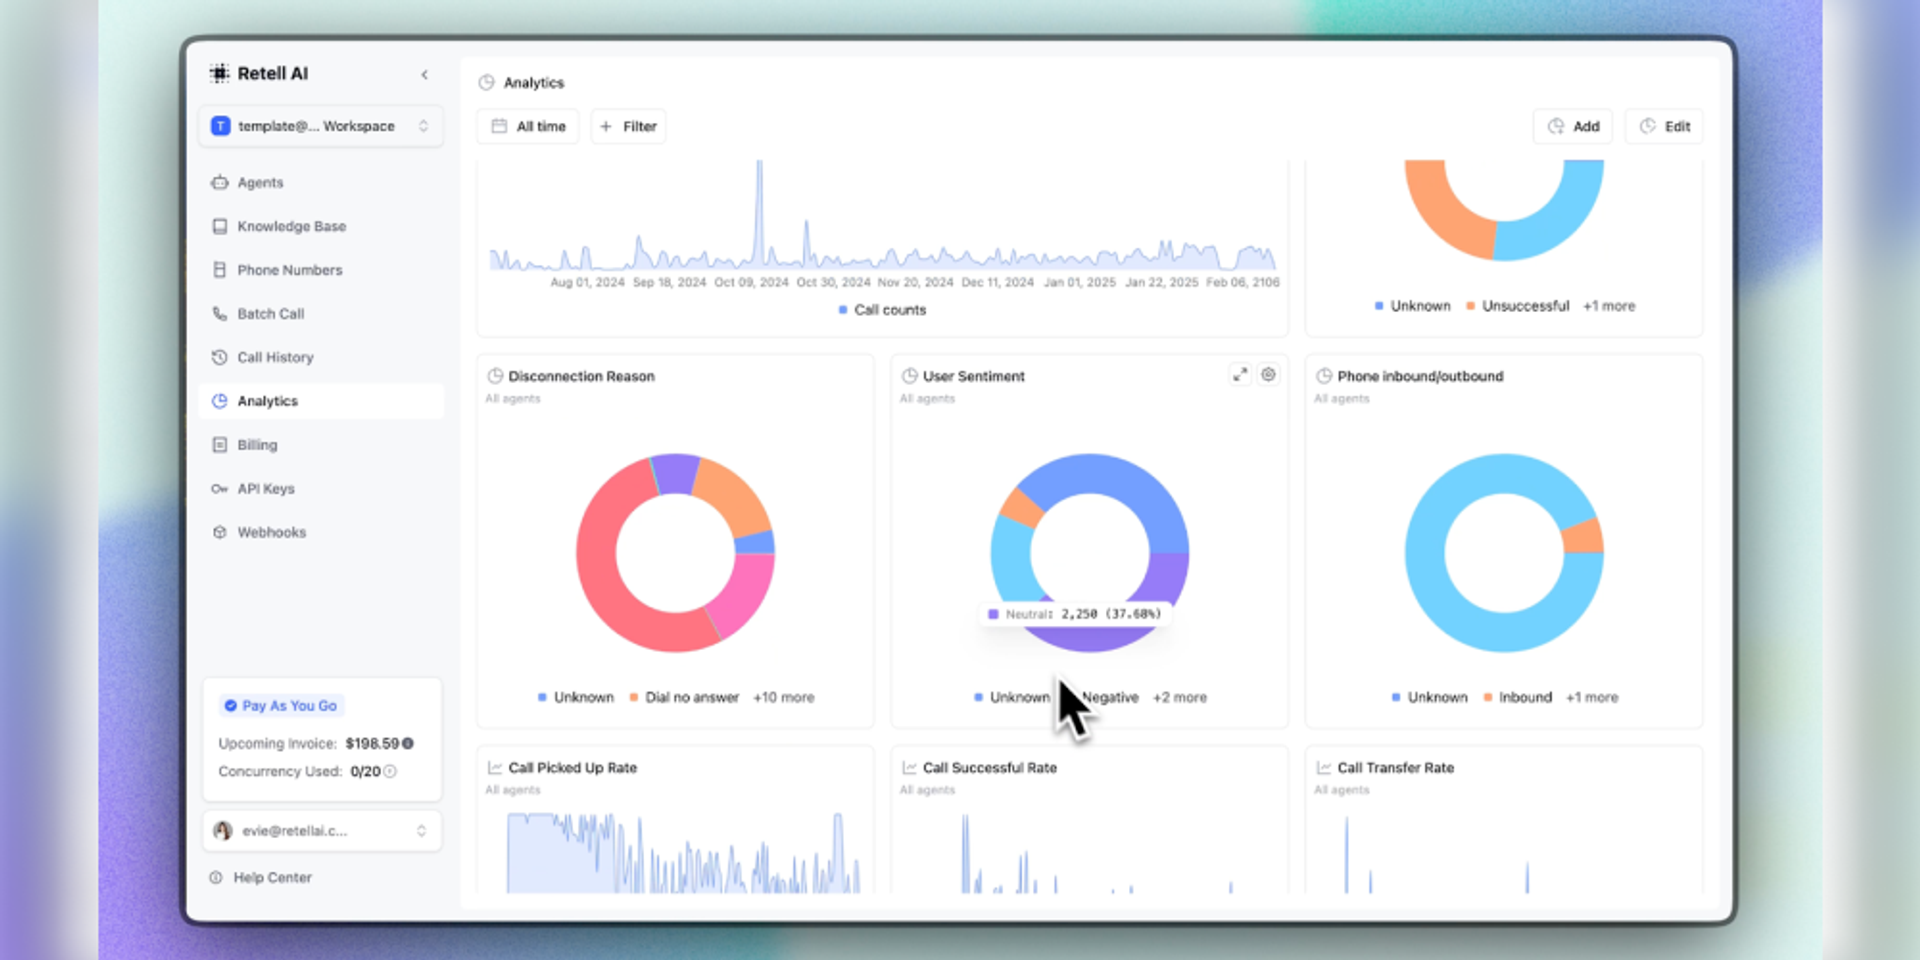Click the Retell AI logo icon
The width and height of the screenshot is (1920, 960).
pos(219,73)
